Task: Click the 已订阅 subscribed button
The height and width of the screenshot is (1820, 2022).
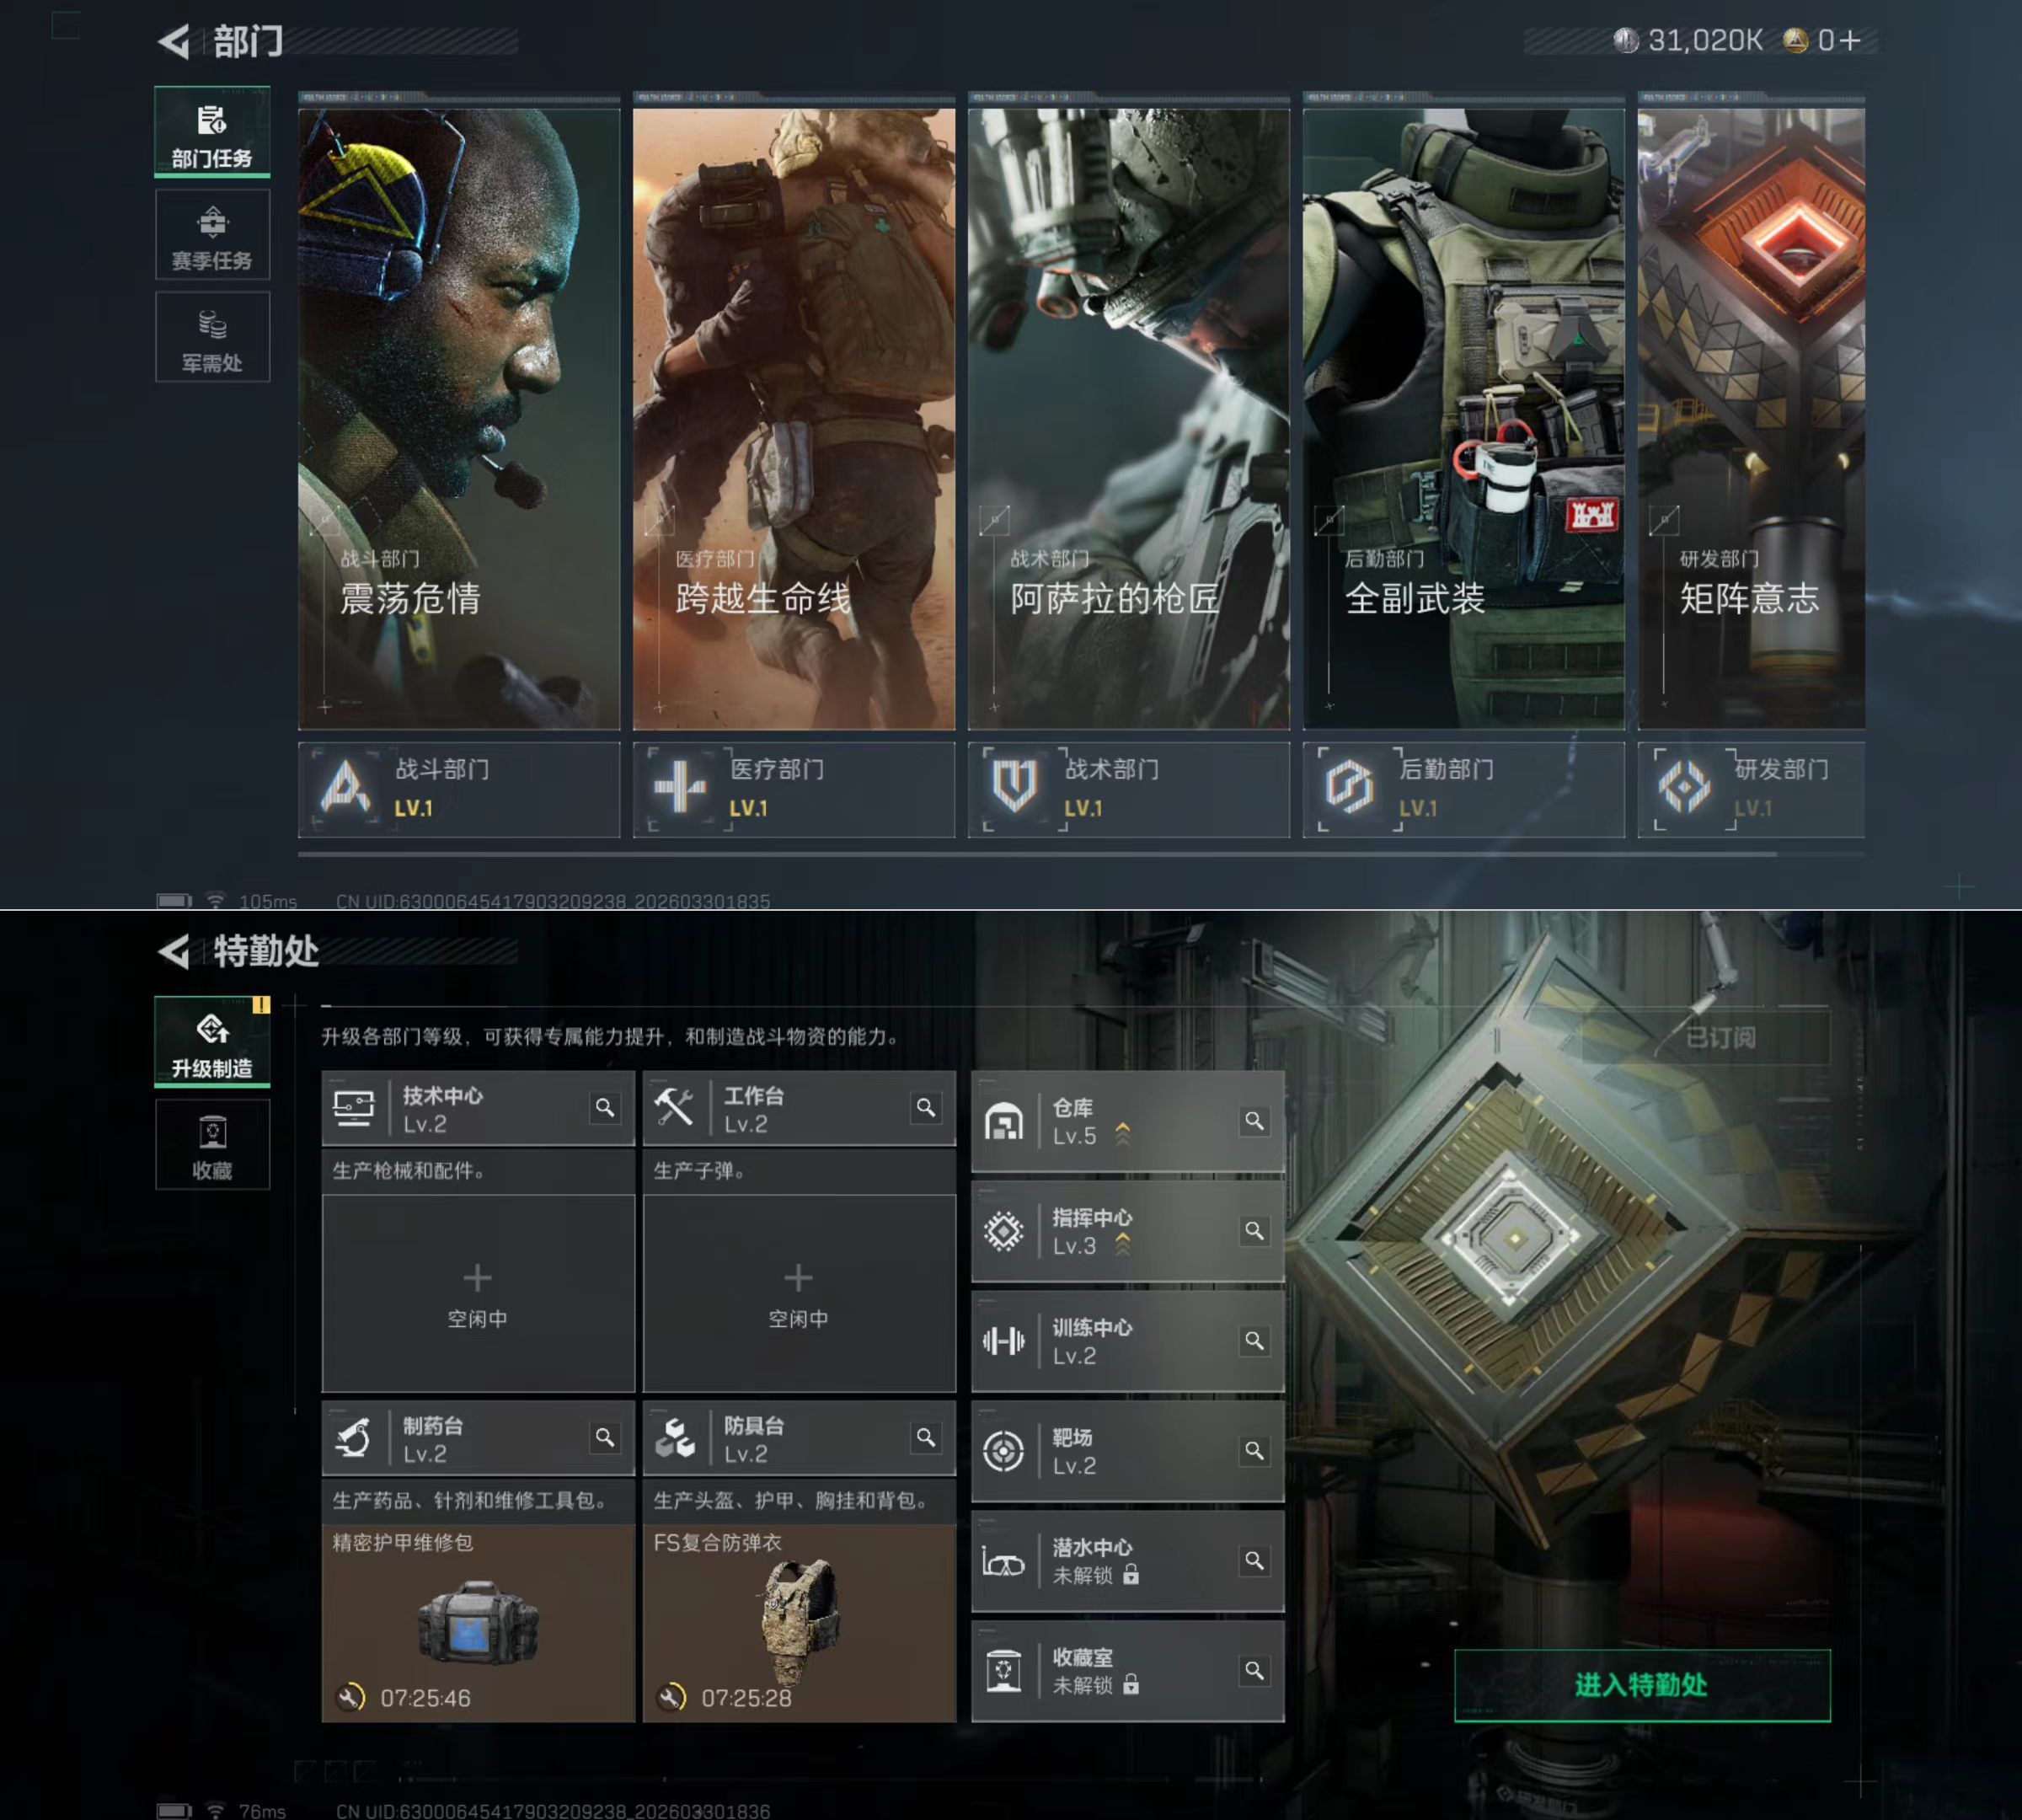Action: (x=1719, y=1038)
